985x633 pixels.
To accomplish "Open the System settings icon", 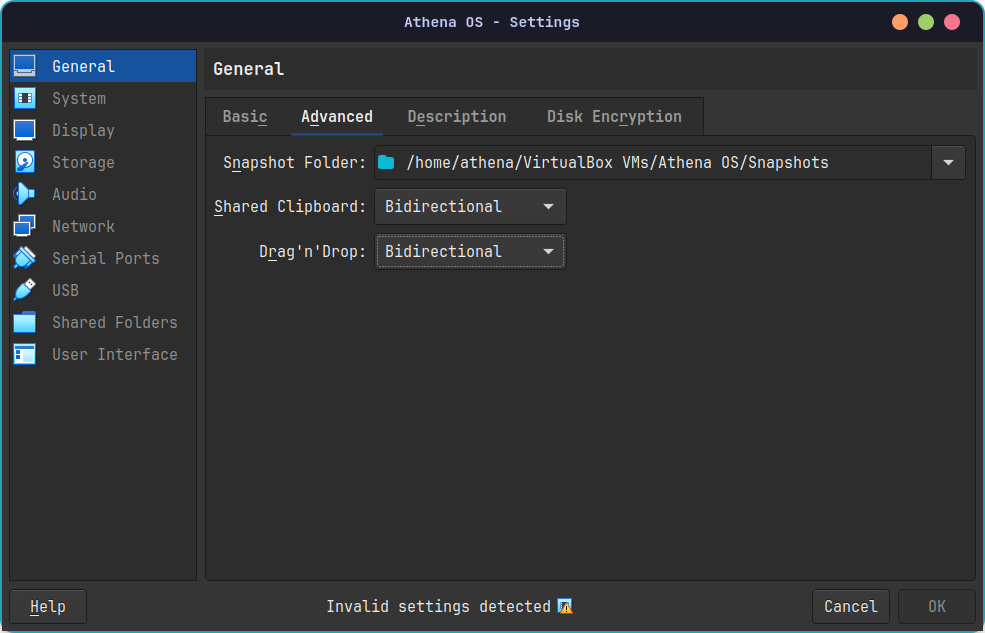I will (24, 98).
